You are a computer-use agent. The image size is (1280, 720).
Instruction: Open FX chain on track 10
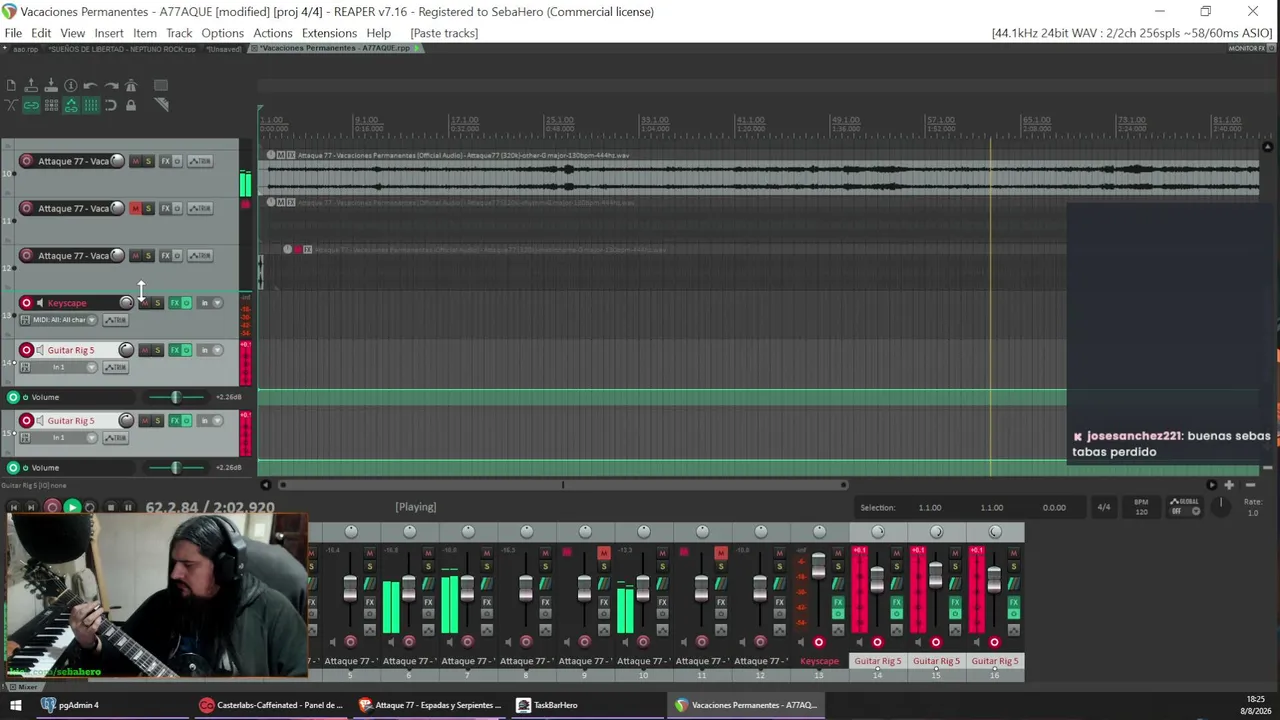166,161
